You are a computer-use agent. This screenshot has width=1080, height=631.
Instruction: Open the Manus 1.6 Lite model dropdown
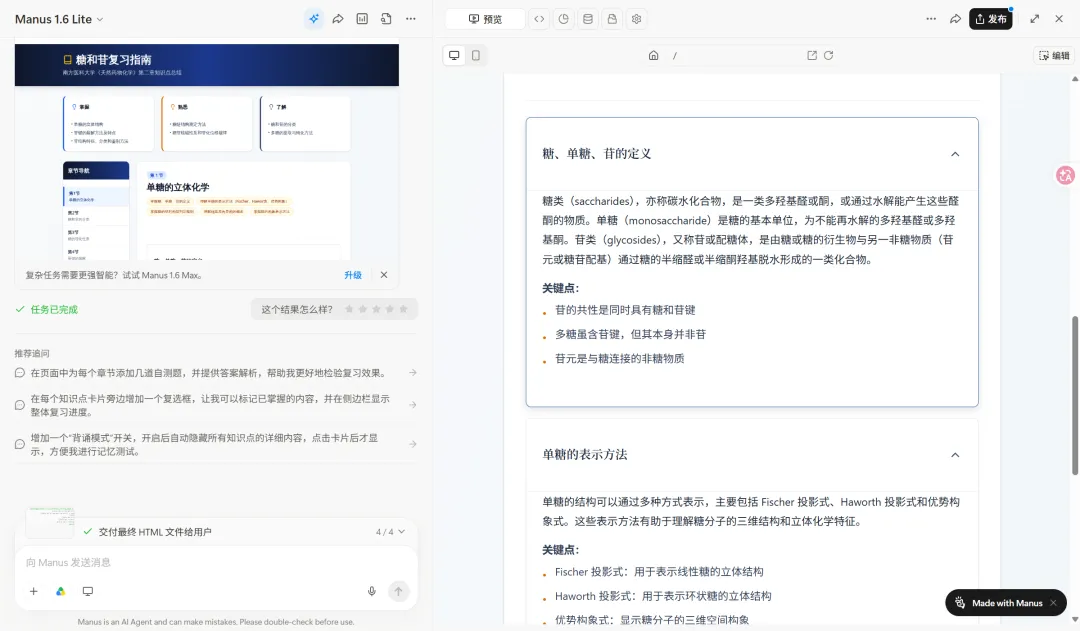click(x=59, y=19)
